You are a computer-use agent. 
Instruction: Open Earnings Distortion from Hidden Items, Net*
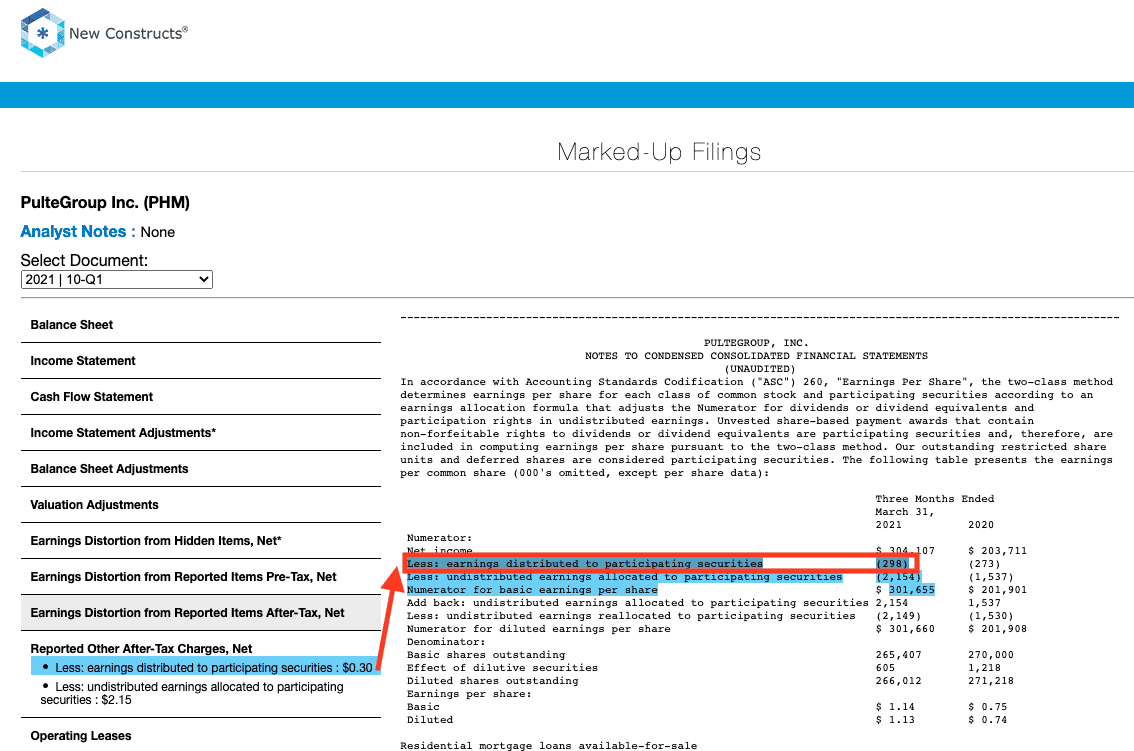pos(201,541)
